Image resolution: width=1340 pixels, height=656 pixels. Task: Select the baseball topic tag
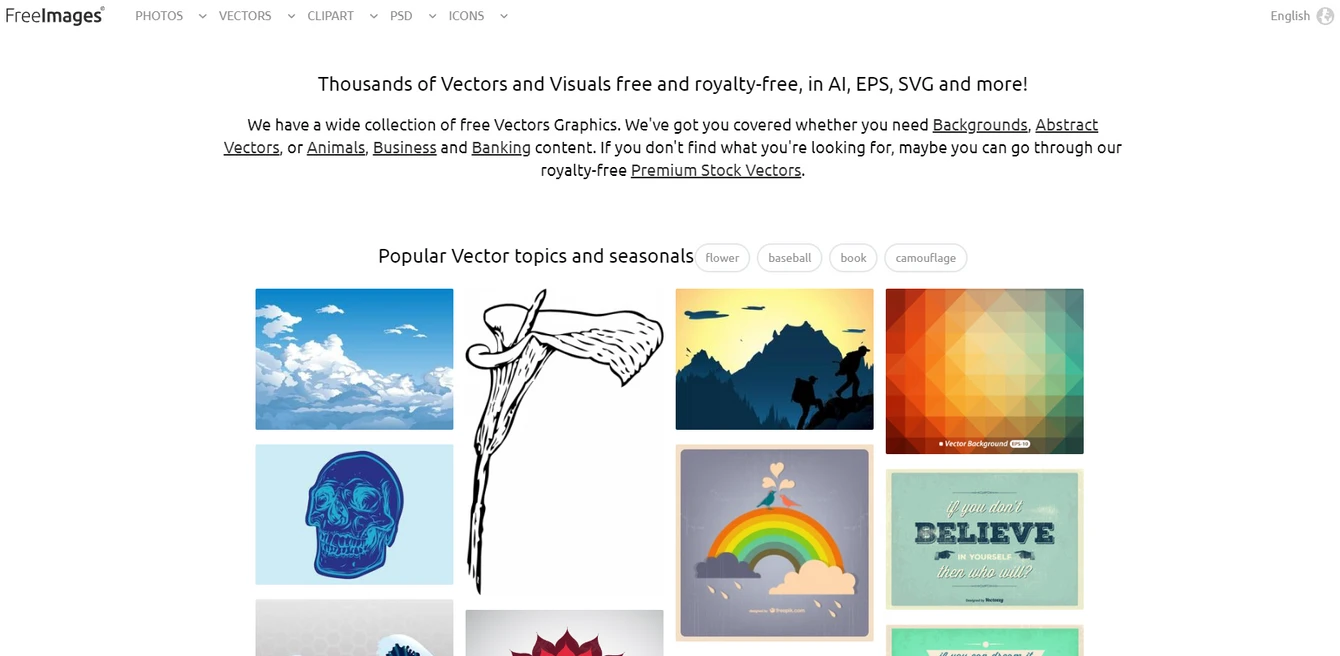pos(789,258)
